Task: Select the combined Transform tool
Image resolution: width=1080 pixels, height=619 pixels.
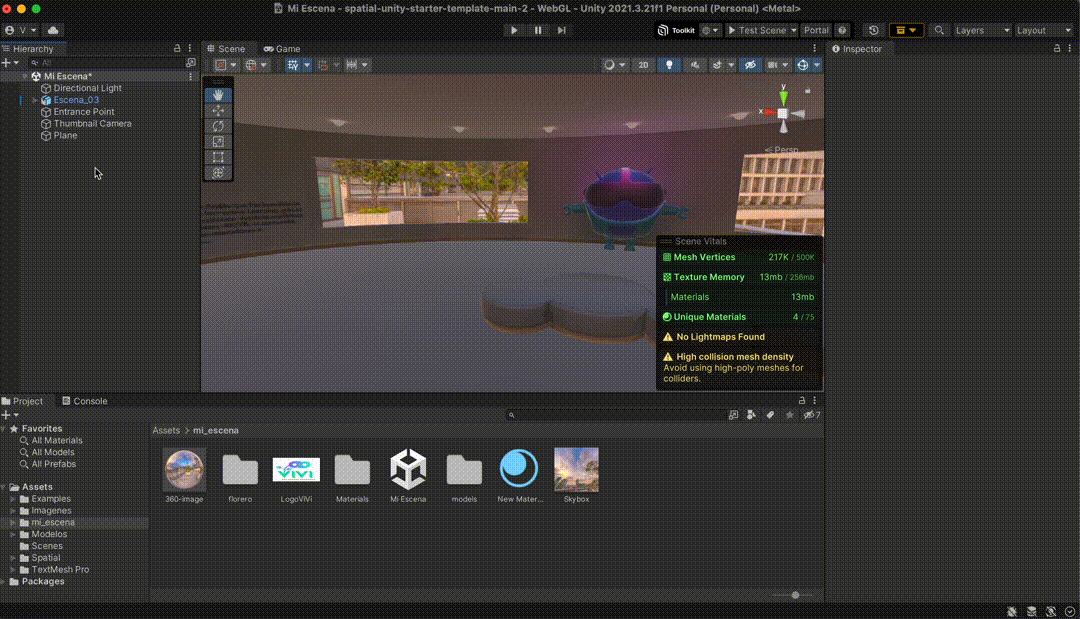Action: click(218, 173)
